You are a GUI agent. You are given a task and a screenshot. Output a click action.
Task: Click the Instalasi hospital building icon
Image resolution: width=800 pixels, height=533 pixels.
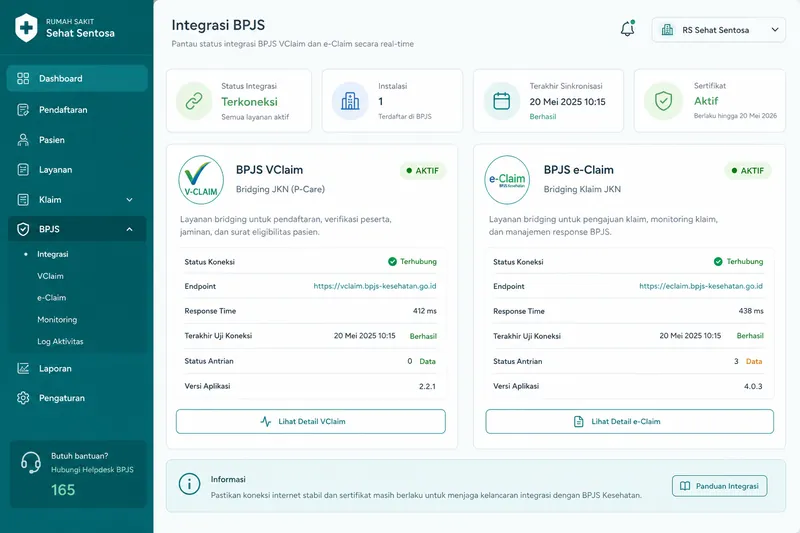(x=350, y=101)
